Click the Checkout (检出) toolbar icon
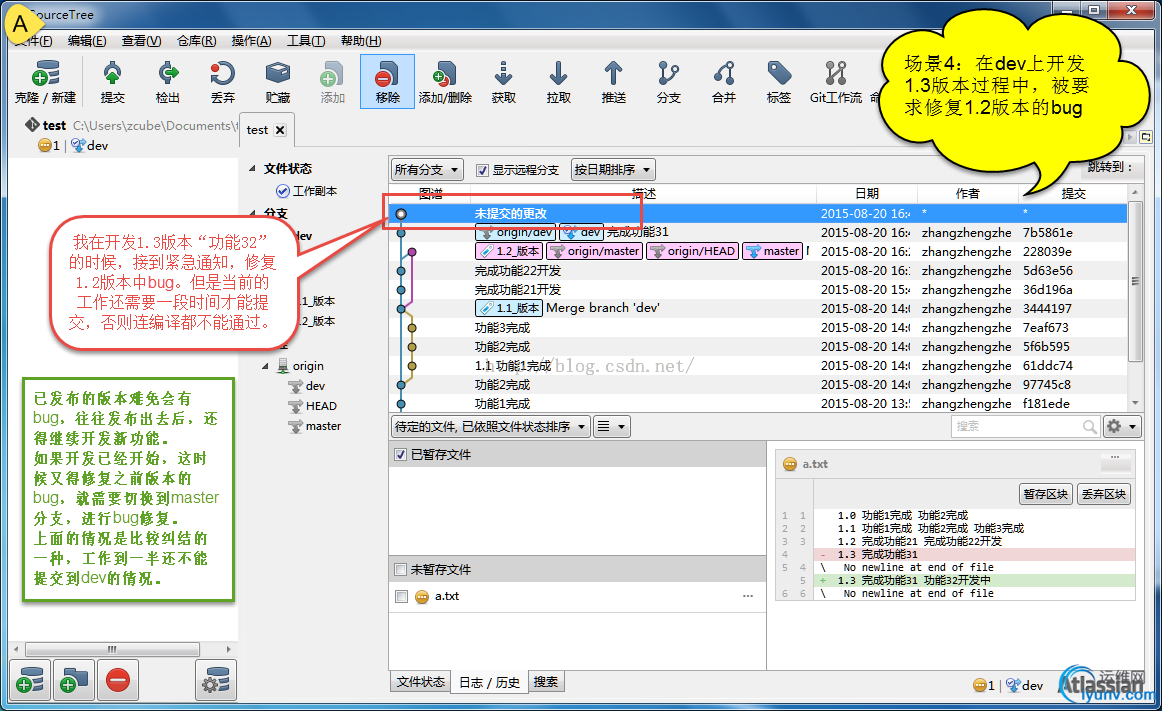 point(167,82)
